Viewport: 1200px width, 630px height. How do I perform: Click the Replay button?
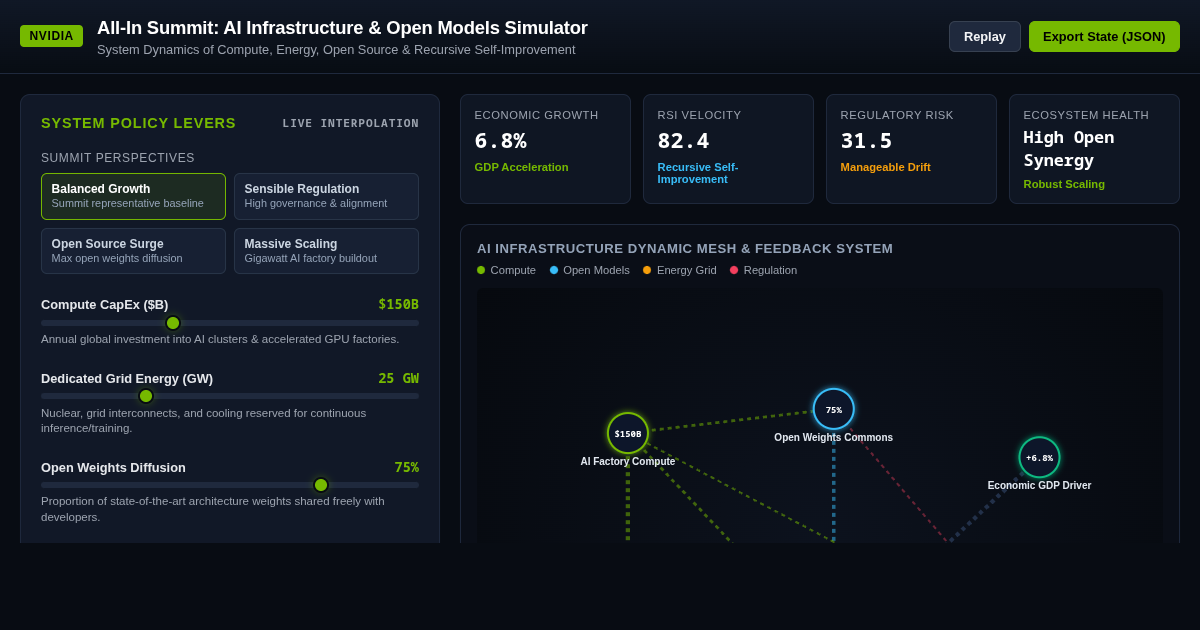pyautogui.click(x=984, y=36)
